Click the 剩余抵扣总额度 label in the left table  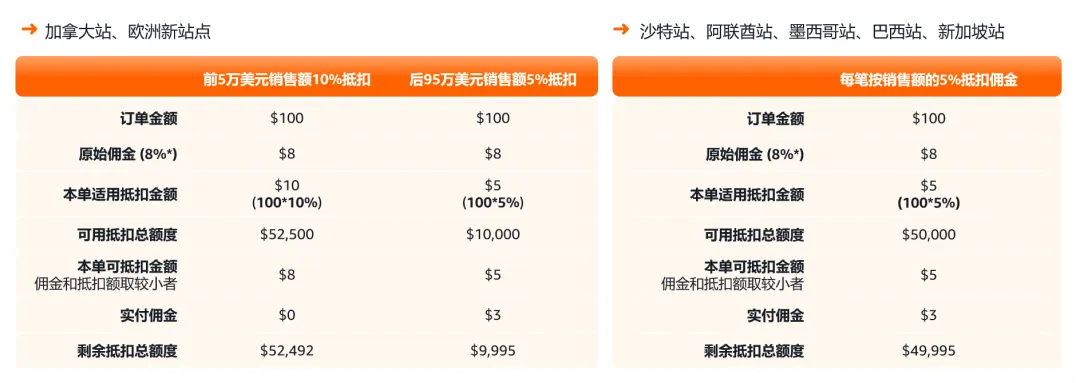click(x=128, y=351)
